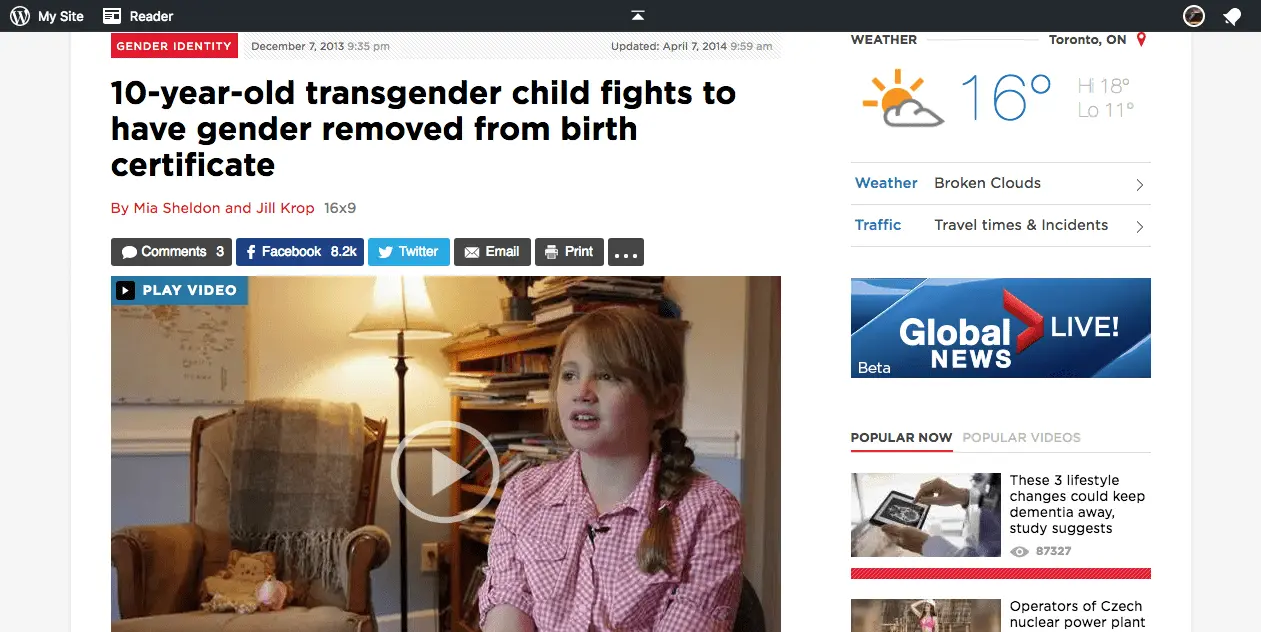This screenshot has width=1261, height=632.
Task: Select the Popular Now tab
Action: pyautogui.click(x=901, y=438)
